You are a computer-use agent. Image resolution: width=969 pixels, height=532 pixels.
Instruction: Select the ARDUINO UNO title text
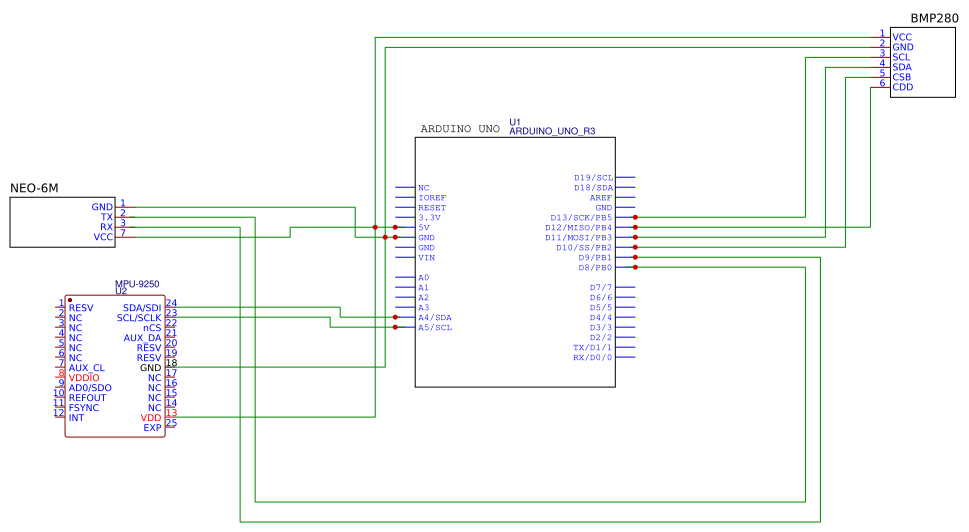(460, 129)
